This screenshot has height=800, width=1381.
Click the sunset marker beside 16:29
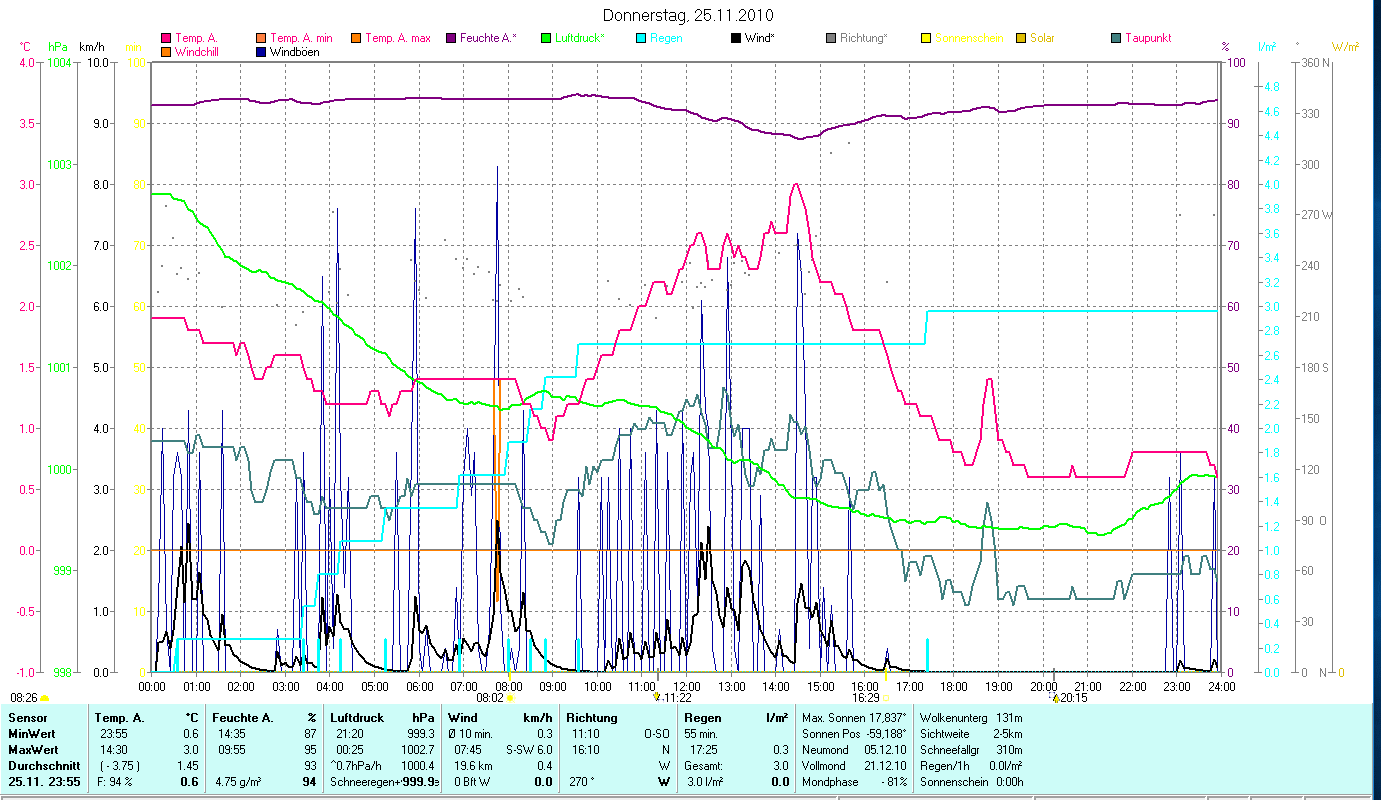click(886, 698)
